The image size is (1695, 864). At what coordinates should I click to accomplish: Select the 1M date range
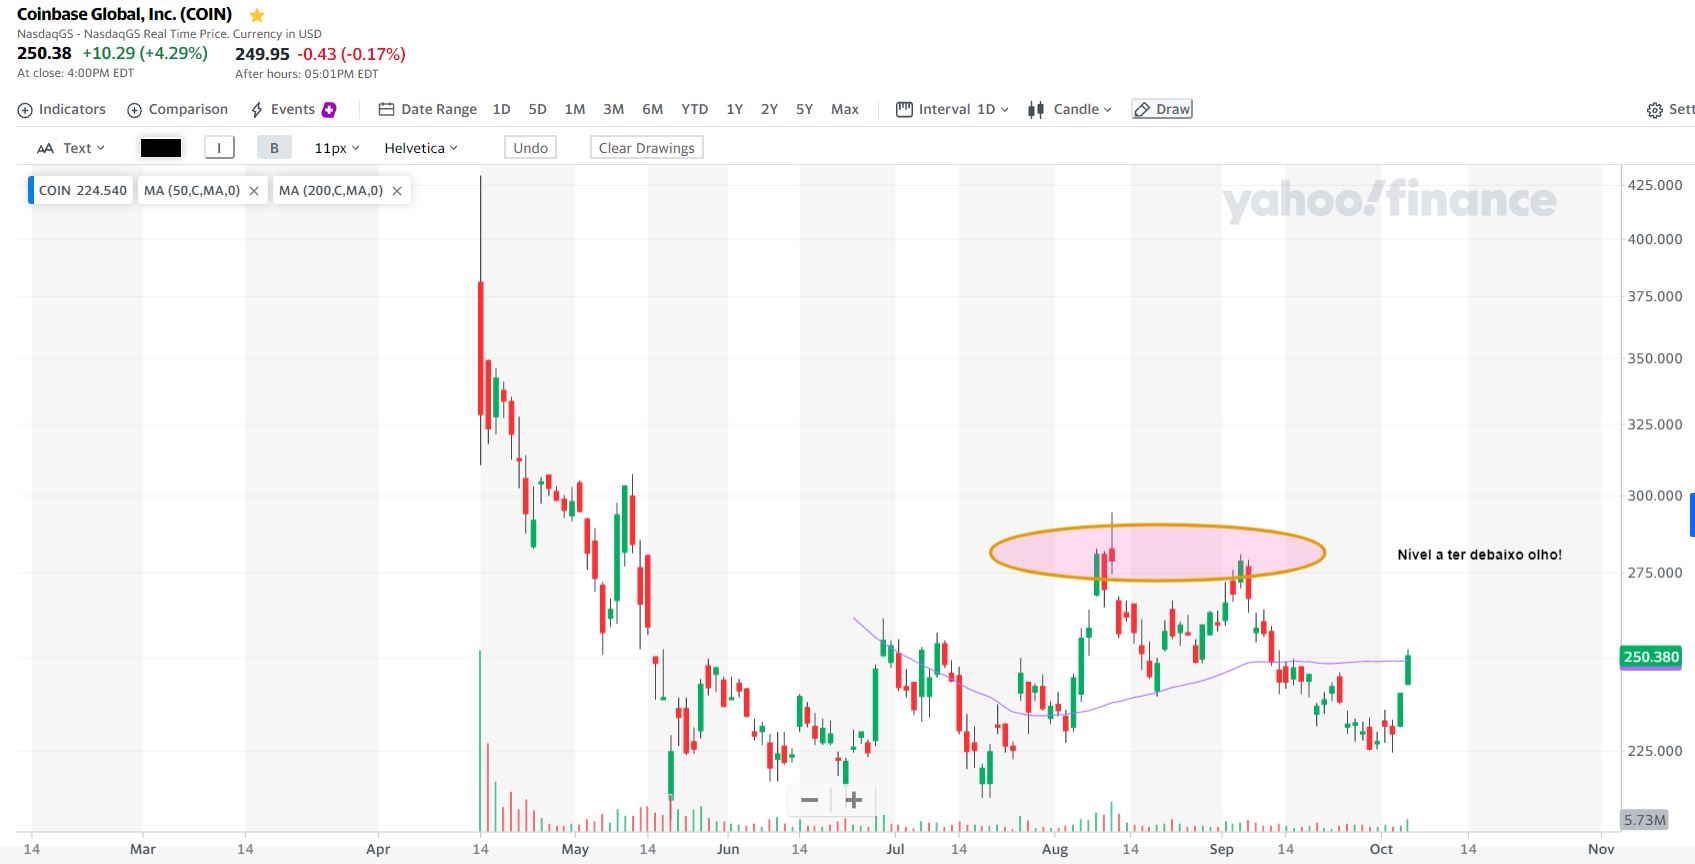575,110
